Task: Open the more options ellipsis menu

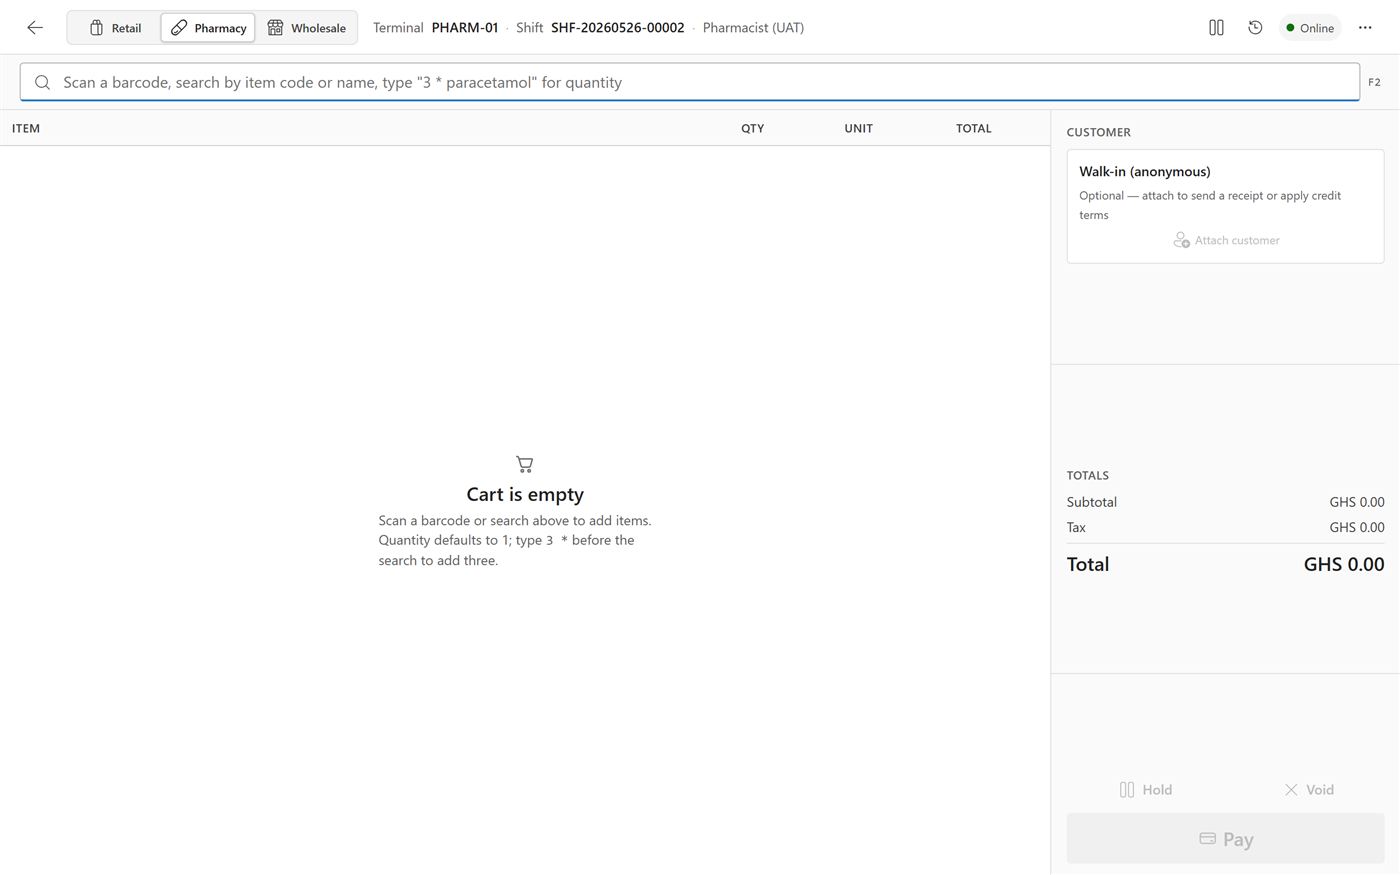Action: pos(1365,28)
